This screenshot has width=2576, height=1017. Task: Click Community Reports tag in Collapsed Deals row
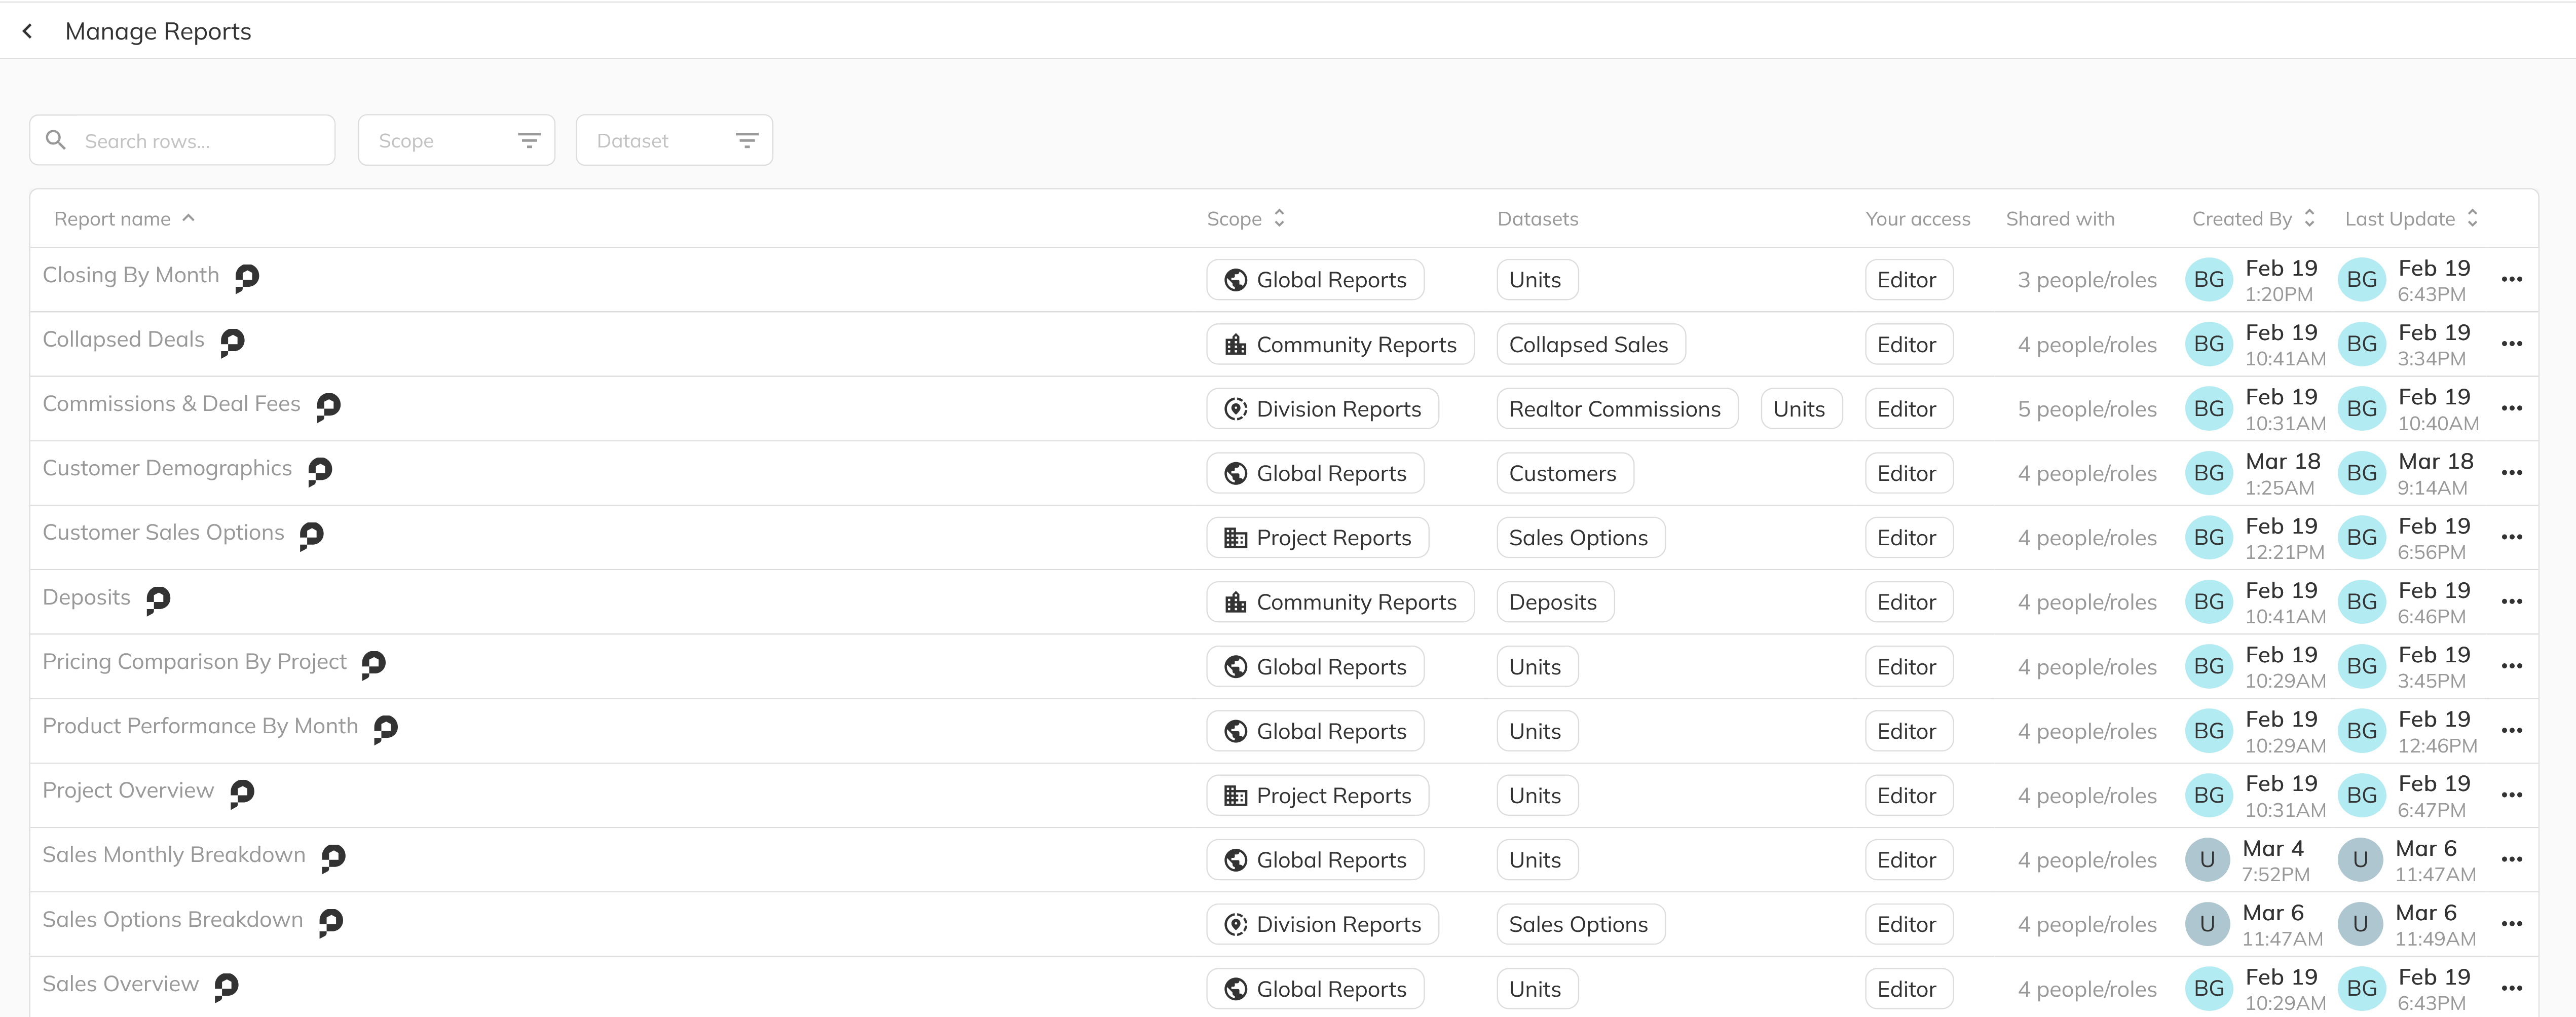[x=1340, y=344]
